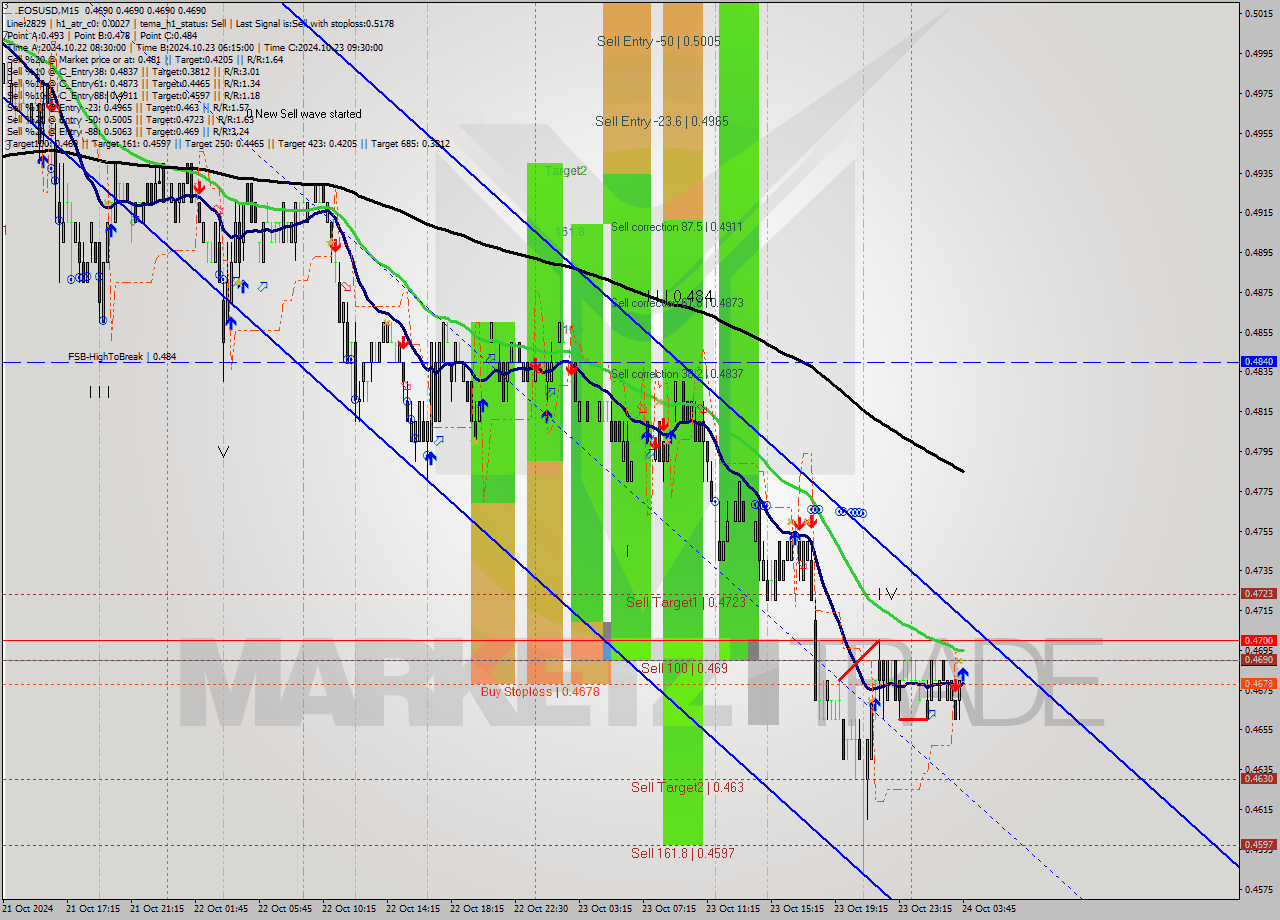Click the red 0.4630 price tag on the axis

click(x=1257, y=779)
